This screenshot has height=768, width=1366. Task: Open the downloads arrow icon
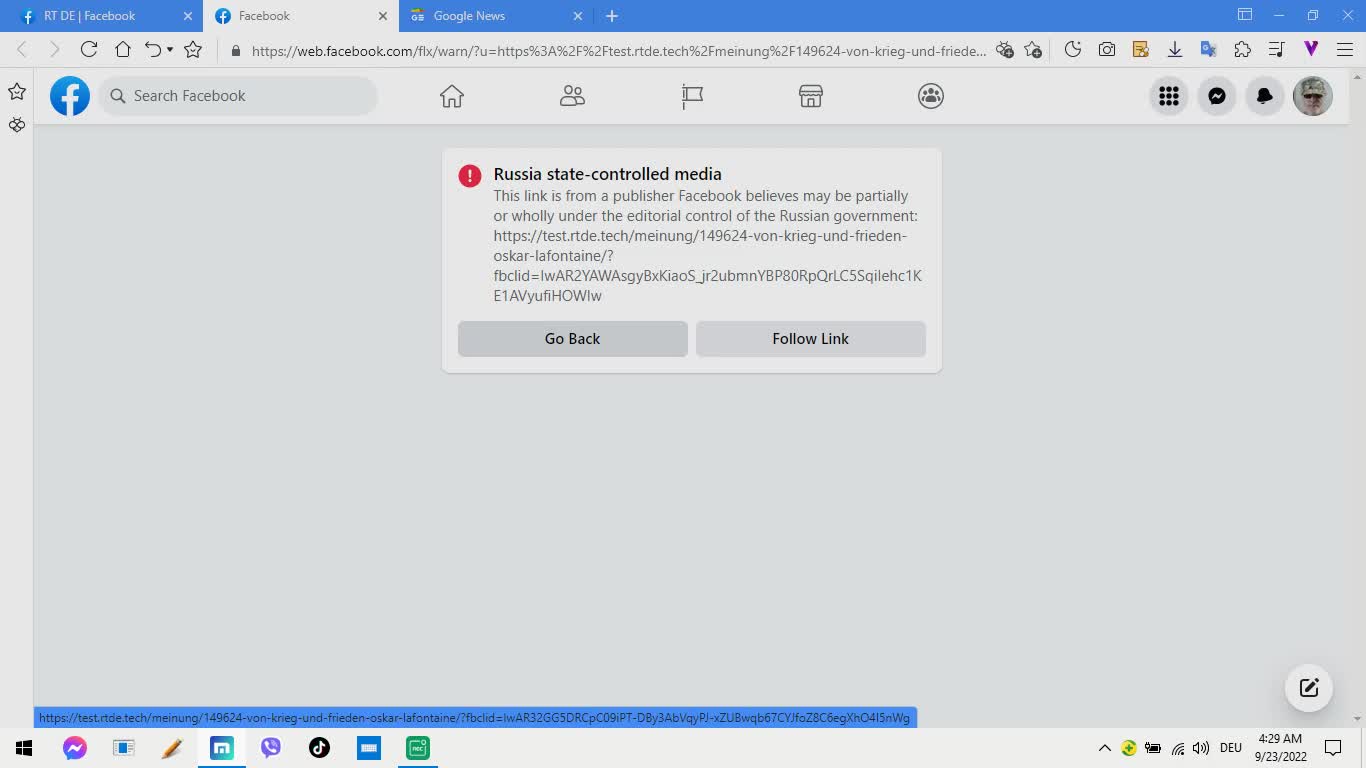[1175, 50]
